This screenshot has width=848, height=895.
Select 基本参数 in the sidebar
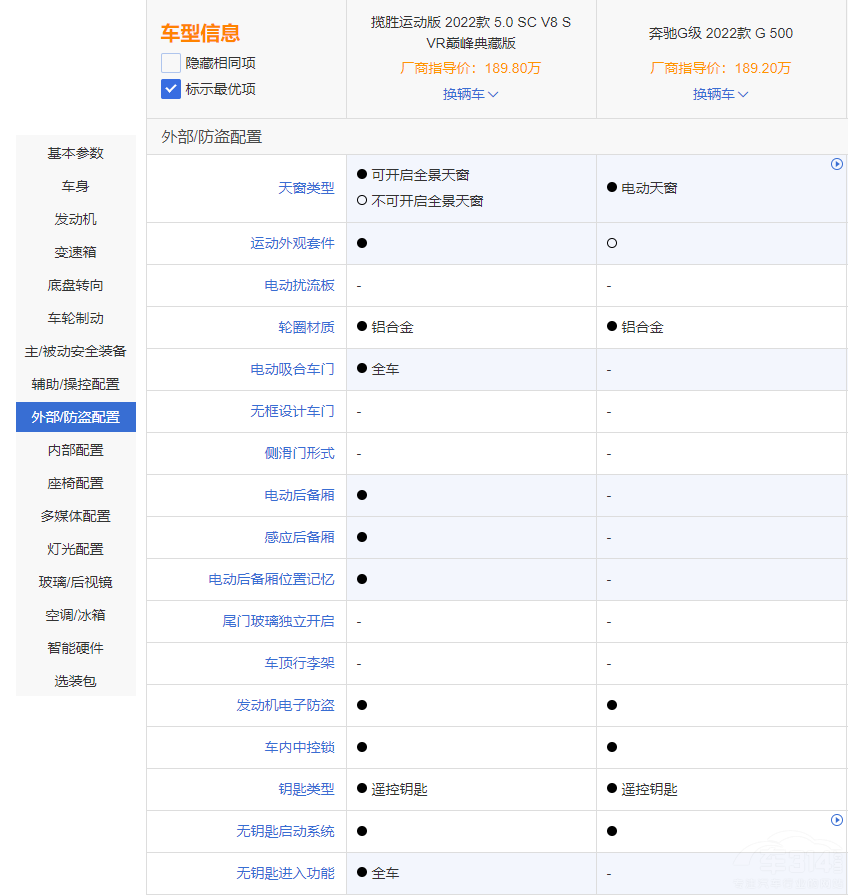pos(74,153)
